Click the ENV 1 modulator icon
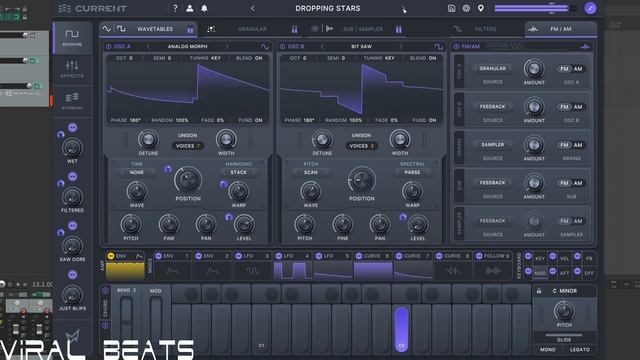 pyautogui.click(x=158, y=256)
